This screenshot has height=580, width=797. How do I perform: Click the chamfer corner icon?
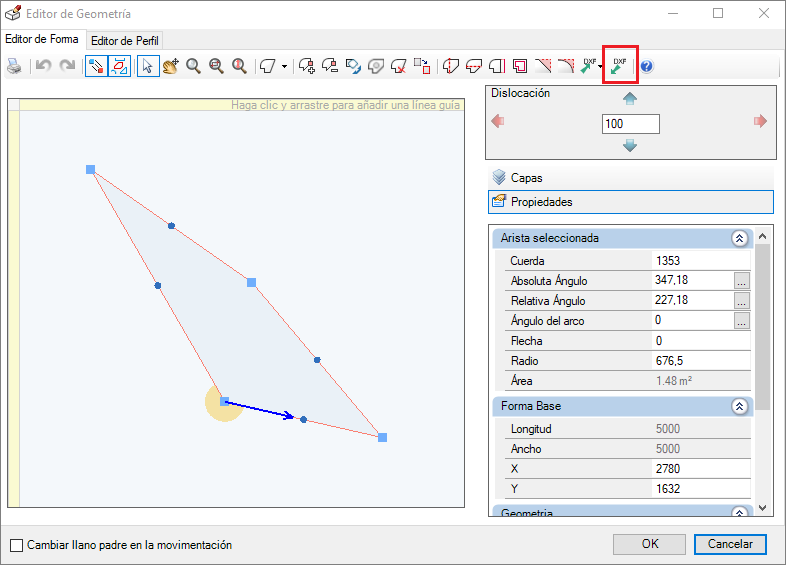tap(543, 66)
